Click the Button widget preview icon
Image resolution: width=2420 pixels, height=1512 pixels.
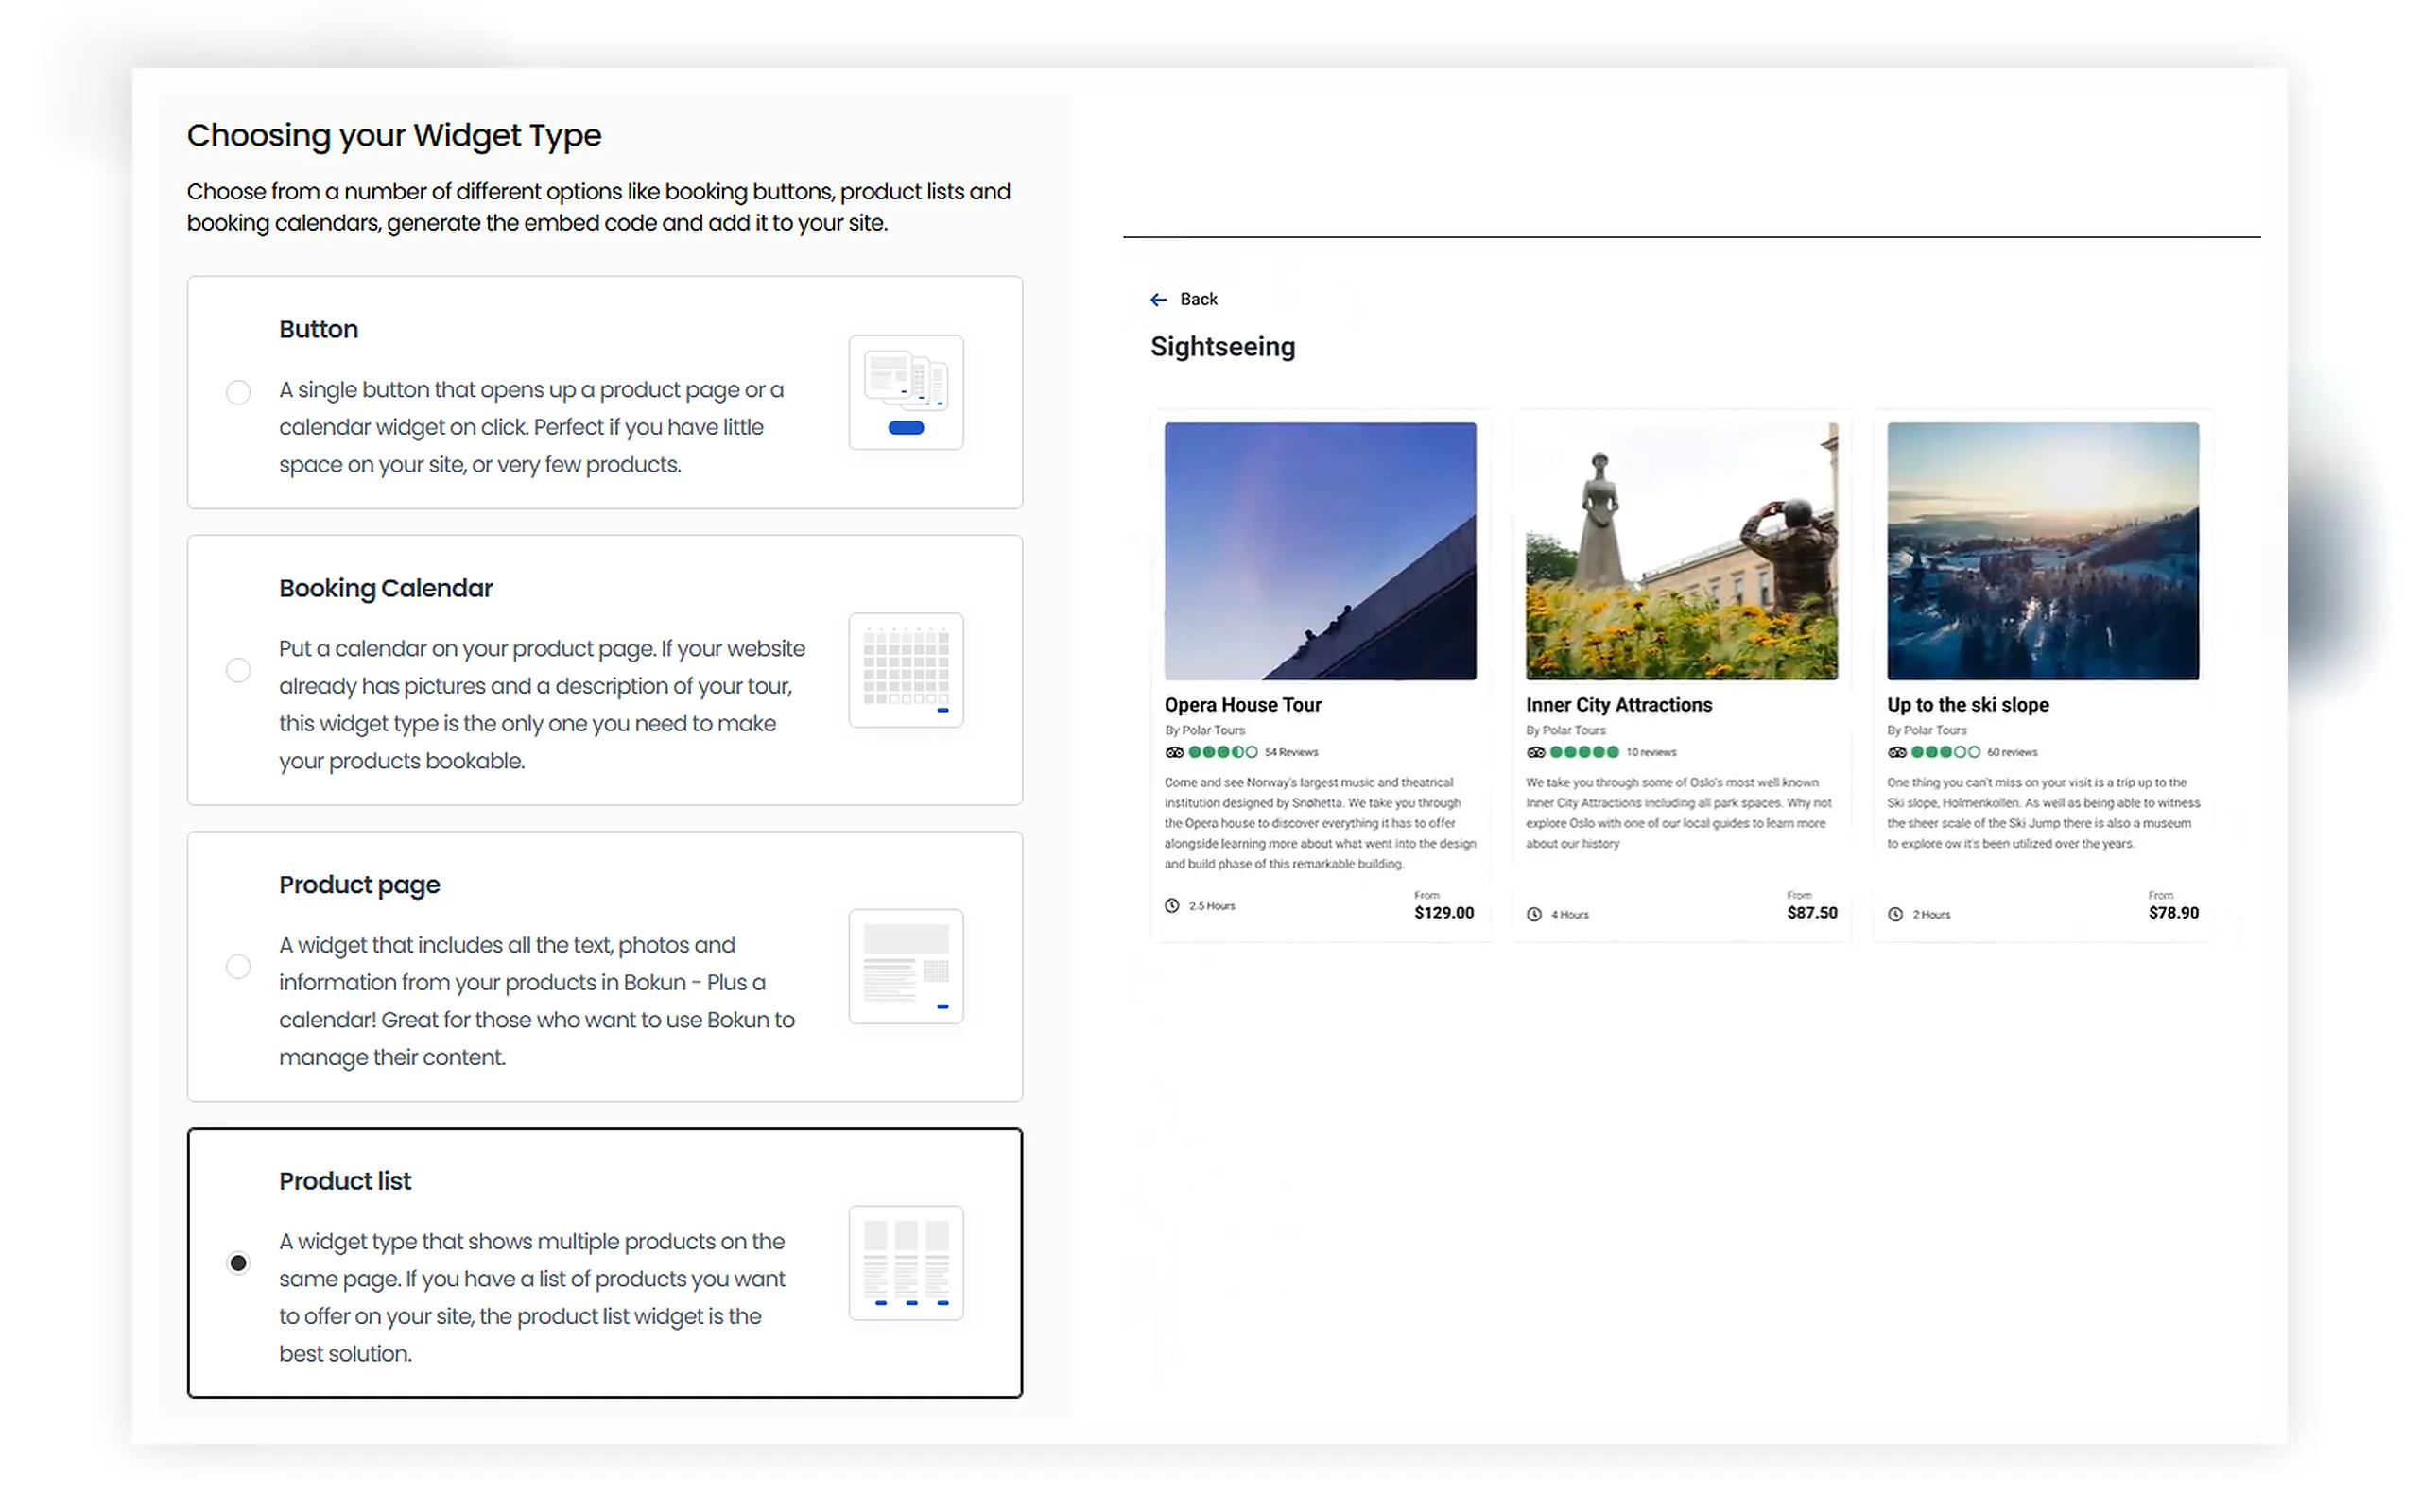coord(906,392)
